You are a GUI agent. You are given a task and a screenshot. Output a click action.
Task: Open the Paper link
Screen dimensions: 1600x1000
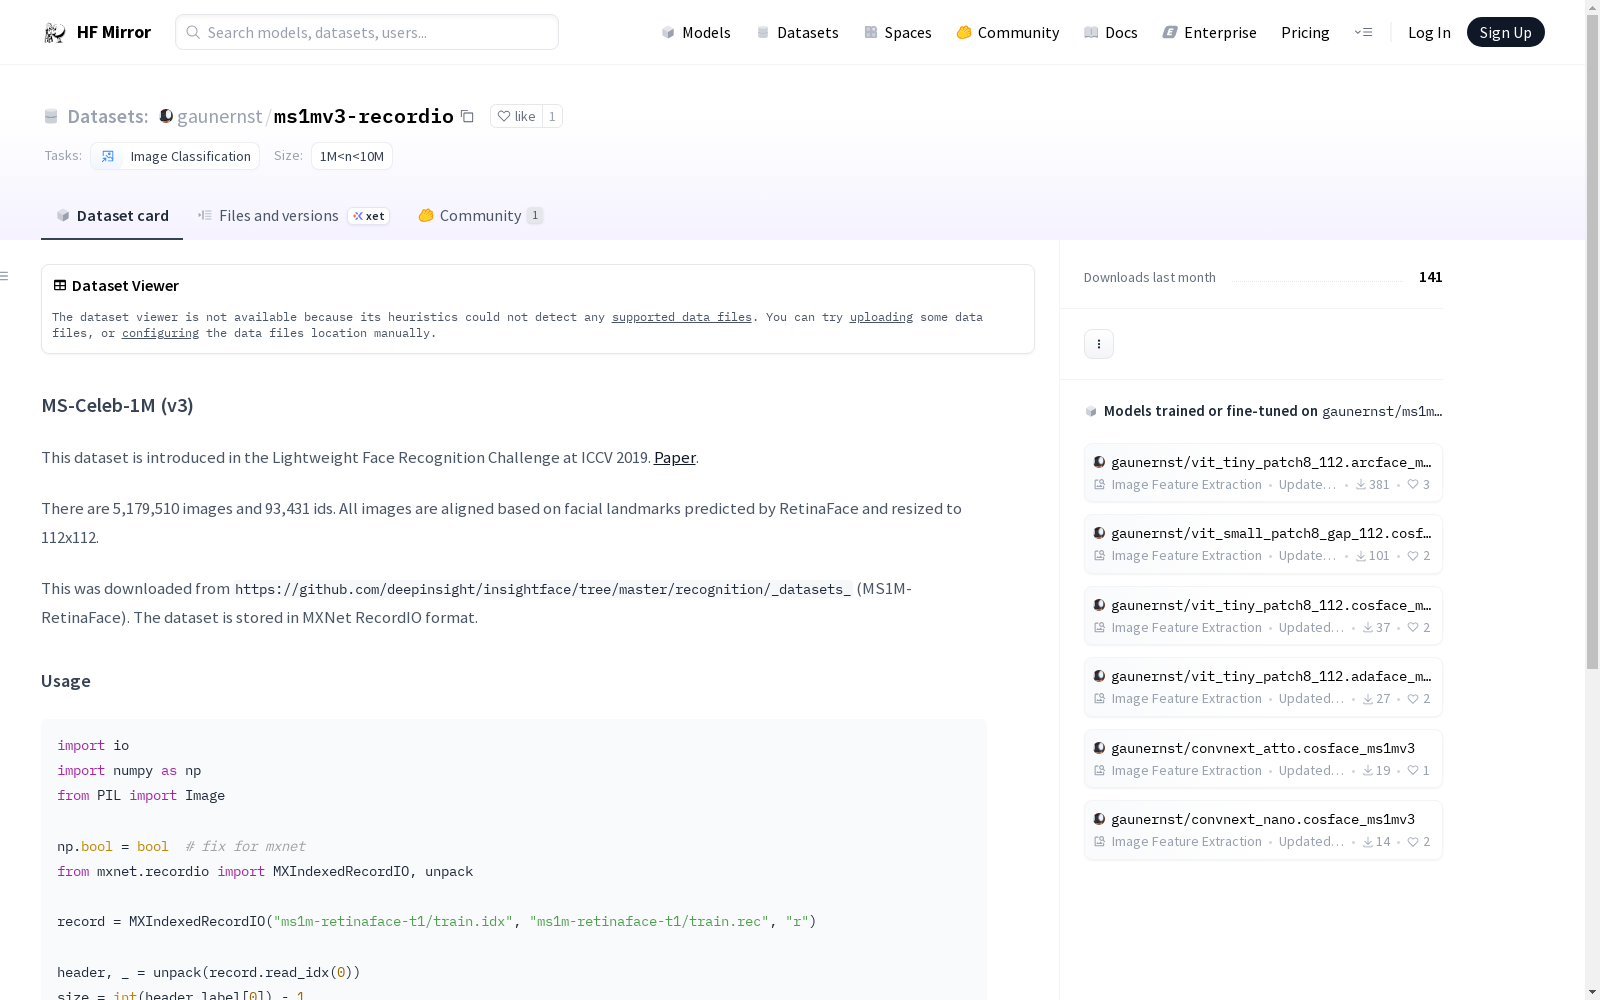(675, 457)
